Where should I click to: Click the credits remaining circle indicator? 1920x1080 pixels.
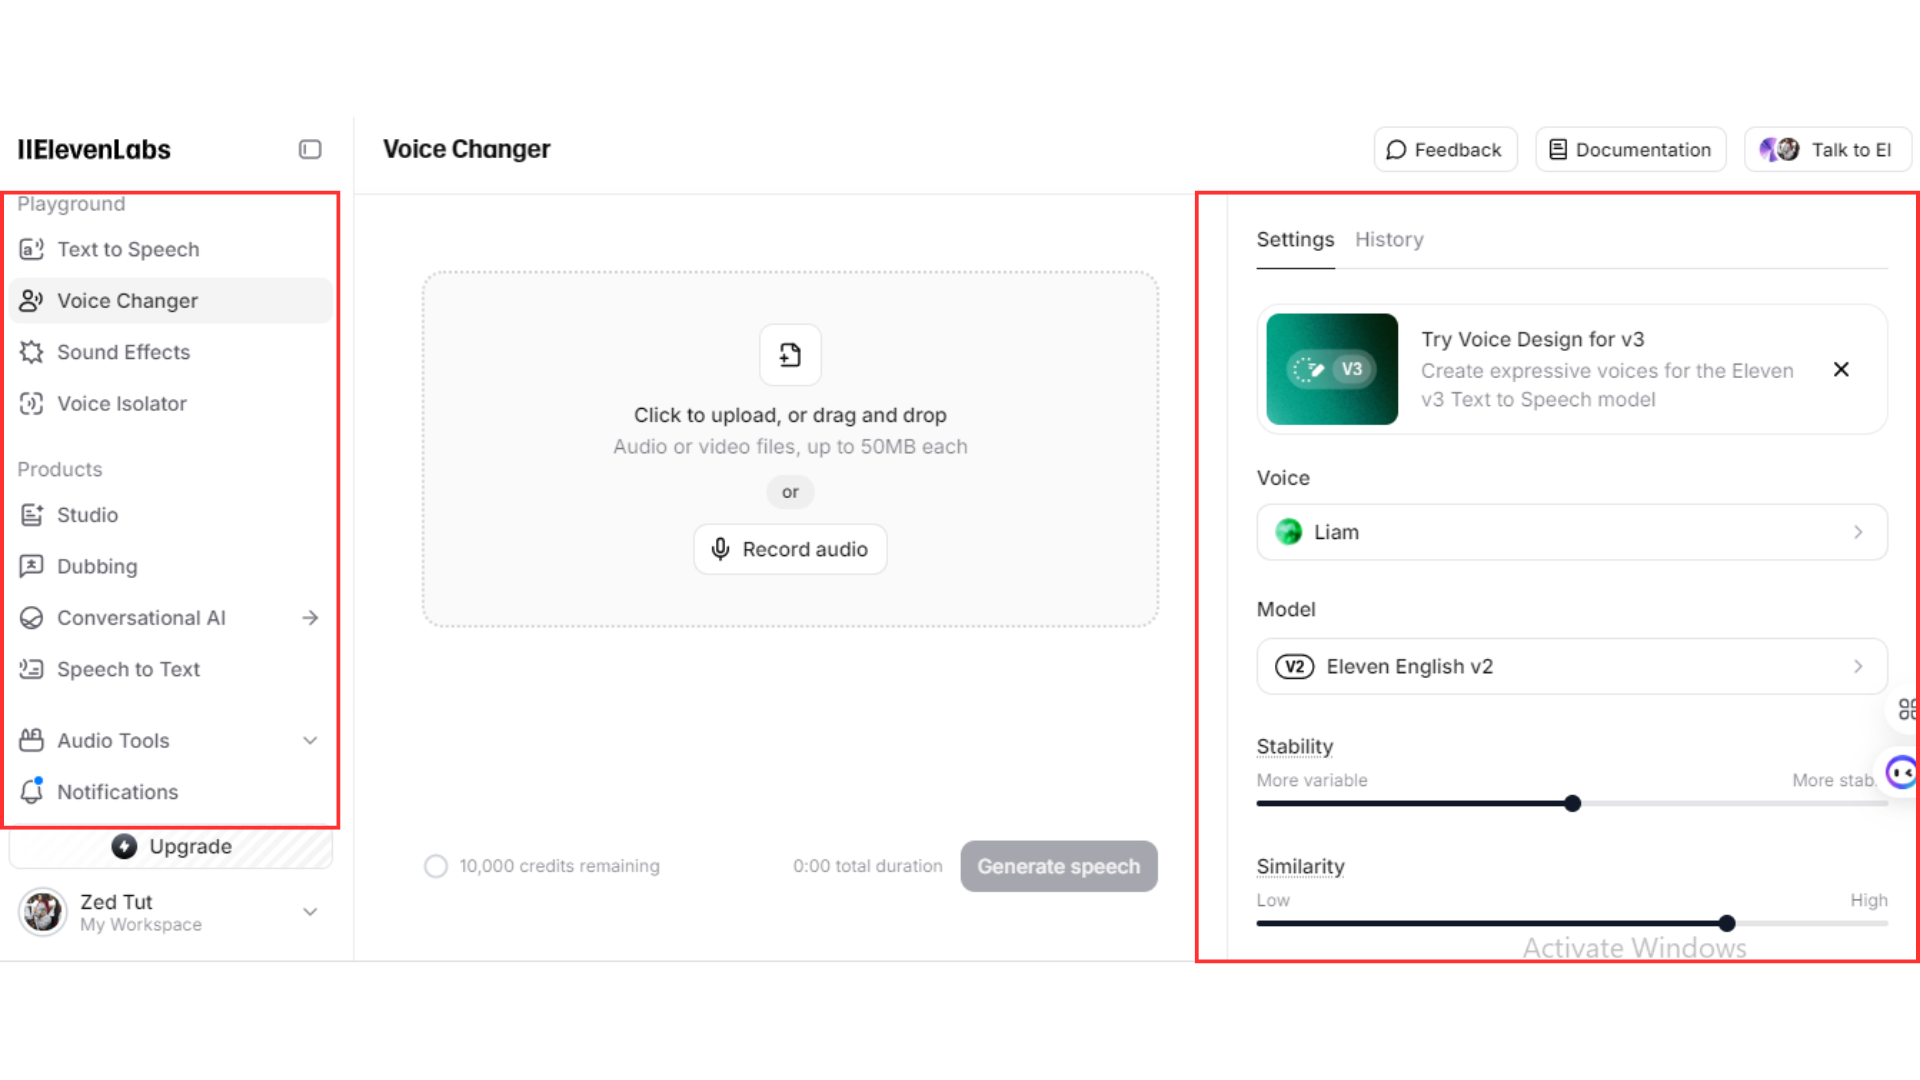436,866
